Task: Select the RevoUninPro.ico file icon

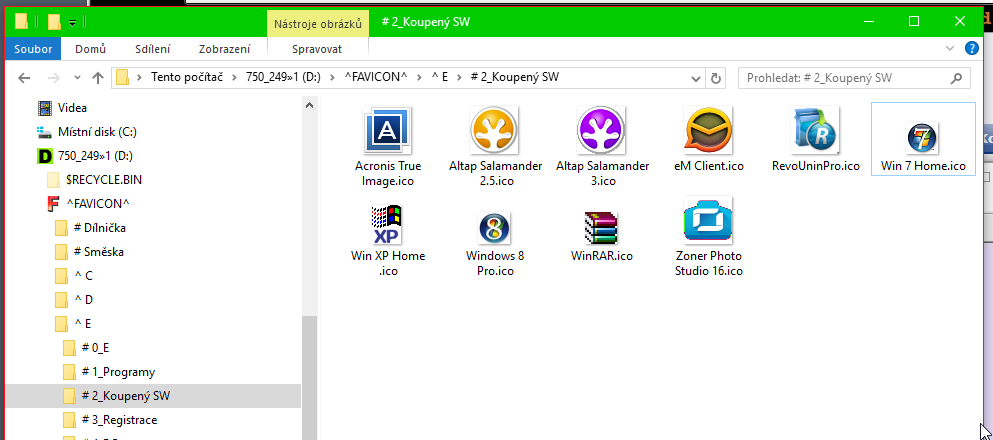Action: [x=816, y=131]
